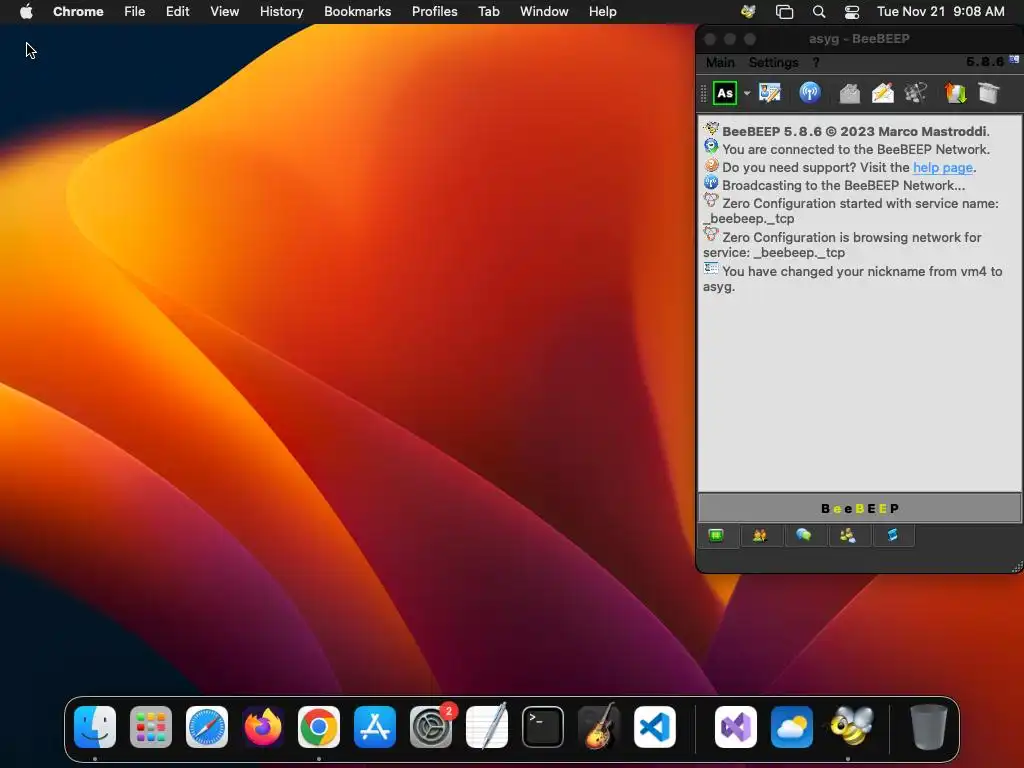Click the gray open-envelope message icon
The image size is (1024, 768).
point(849,93)
